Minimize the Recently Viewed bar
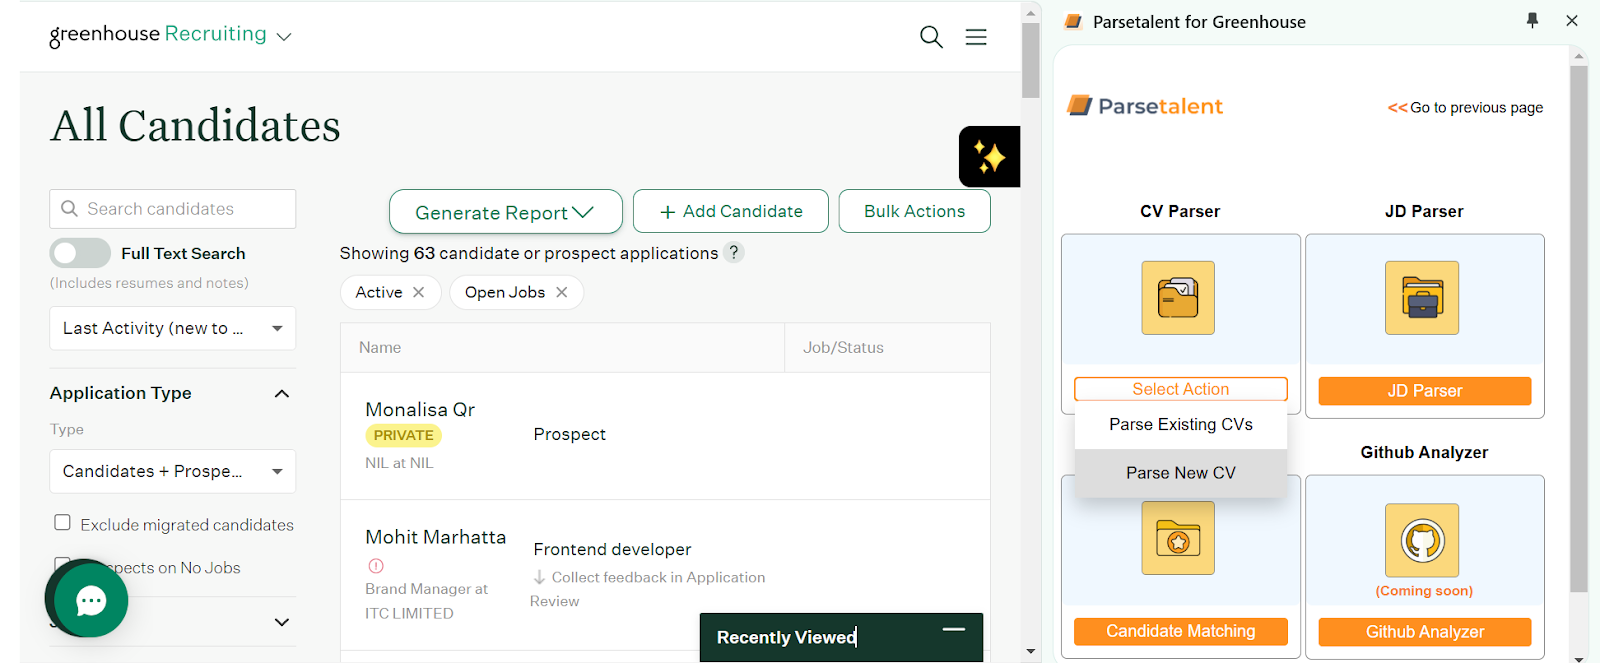Viewport: 1600px width, 663px height. coord(954,630)
